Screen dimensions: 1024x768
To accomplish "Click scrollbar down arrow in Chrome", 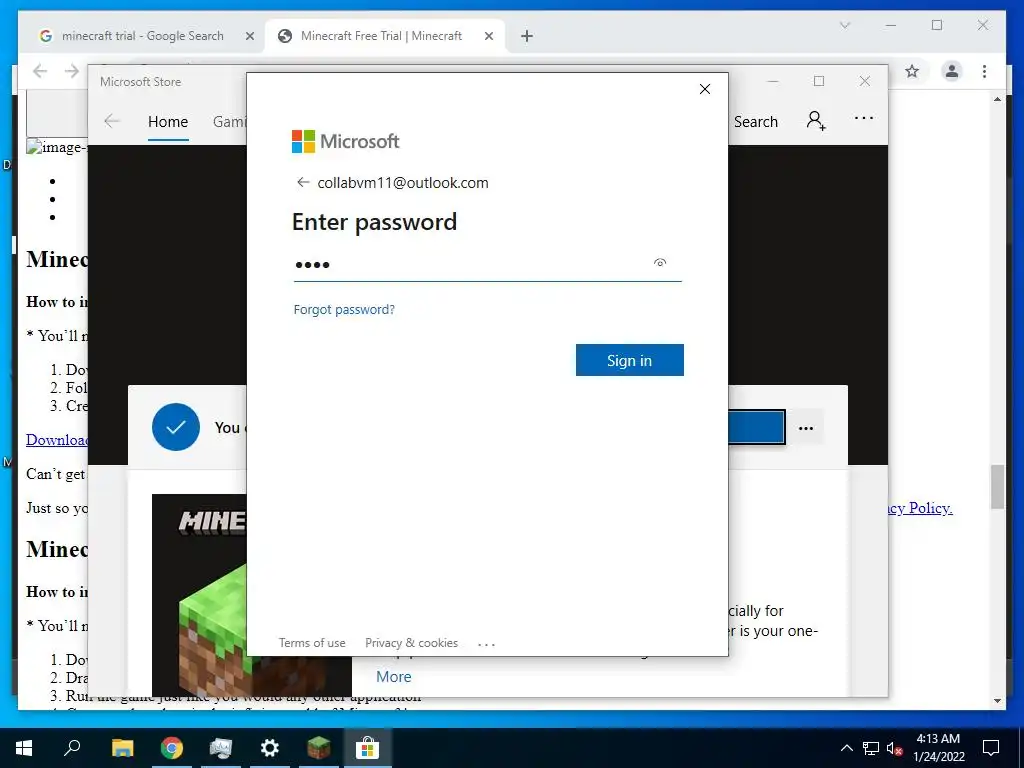I will (997, 701).
